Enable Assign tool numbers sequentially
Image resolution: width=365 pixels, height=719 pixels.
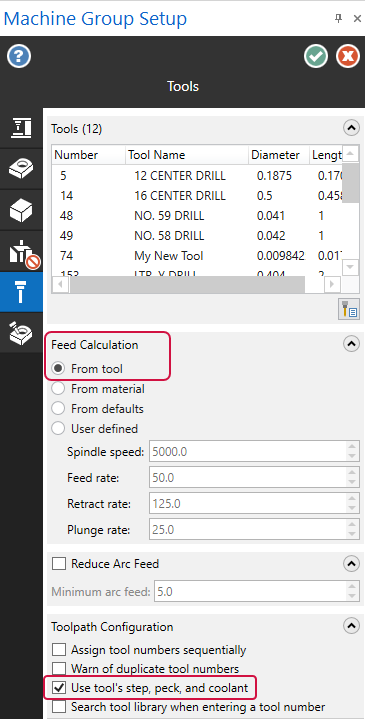59,650
